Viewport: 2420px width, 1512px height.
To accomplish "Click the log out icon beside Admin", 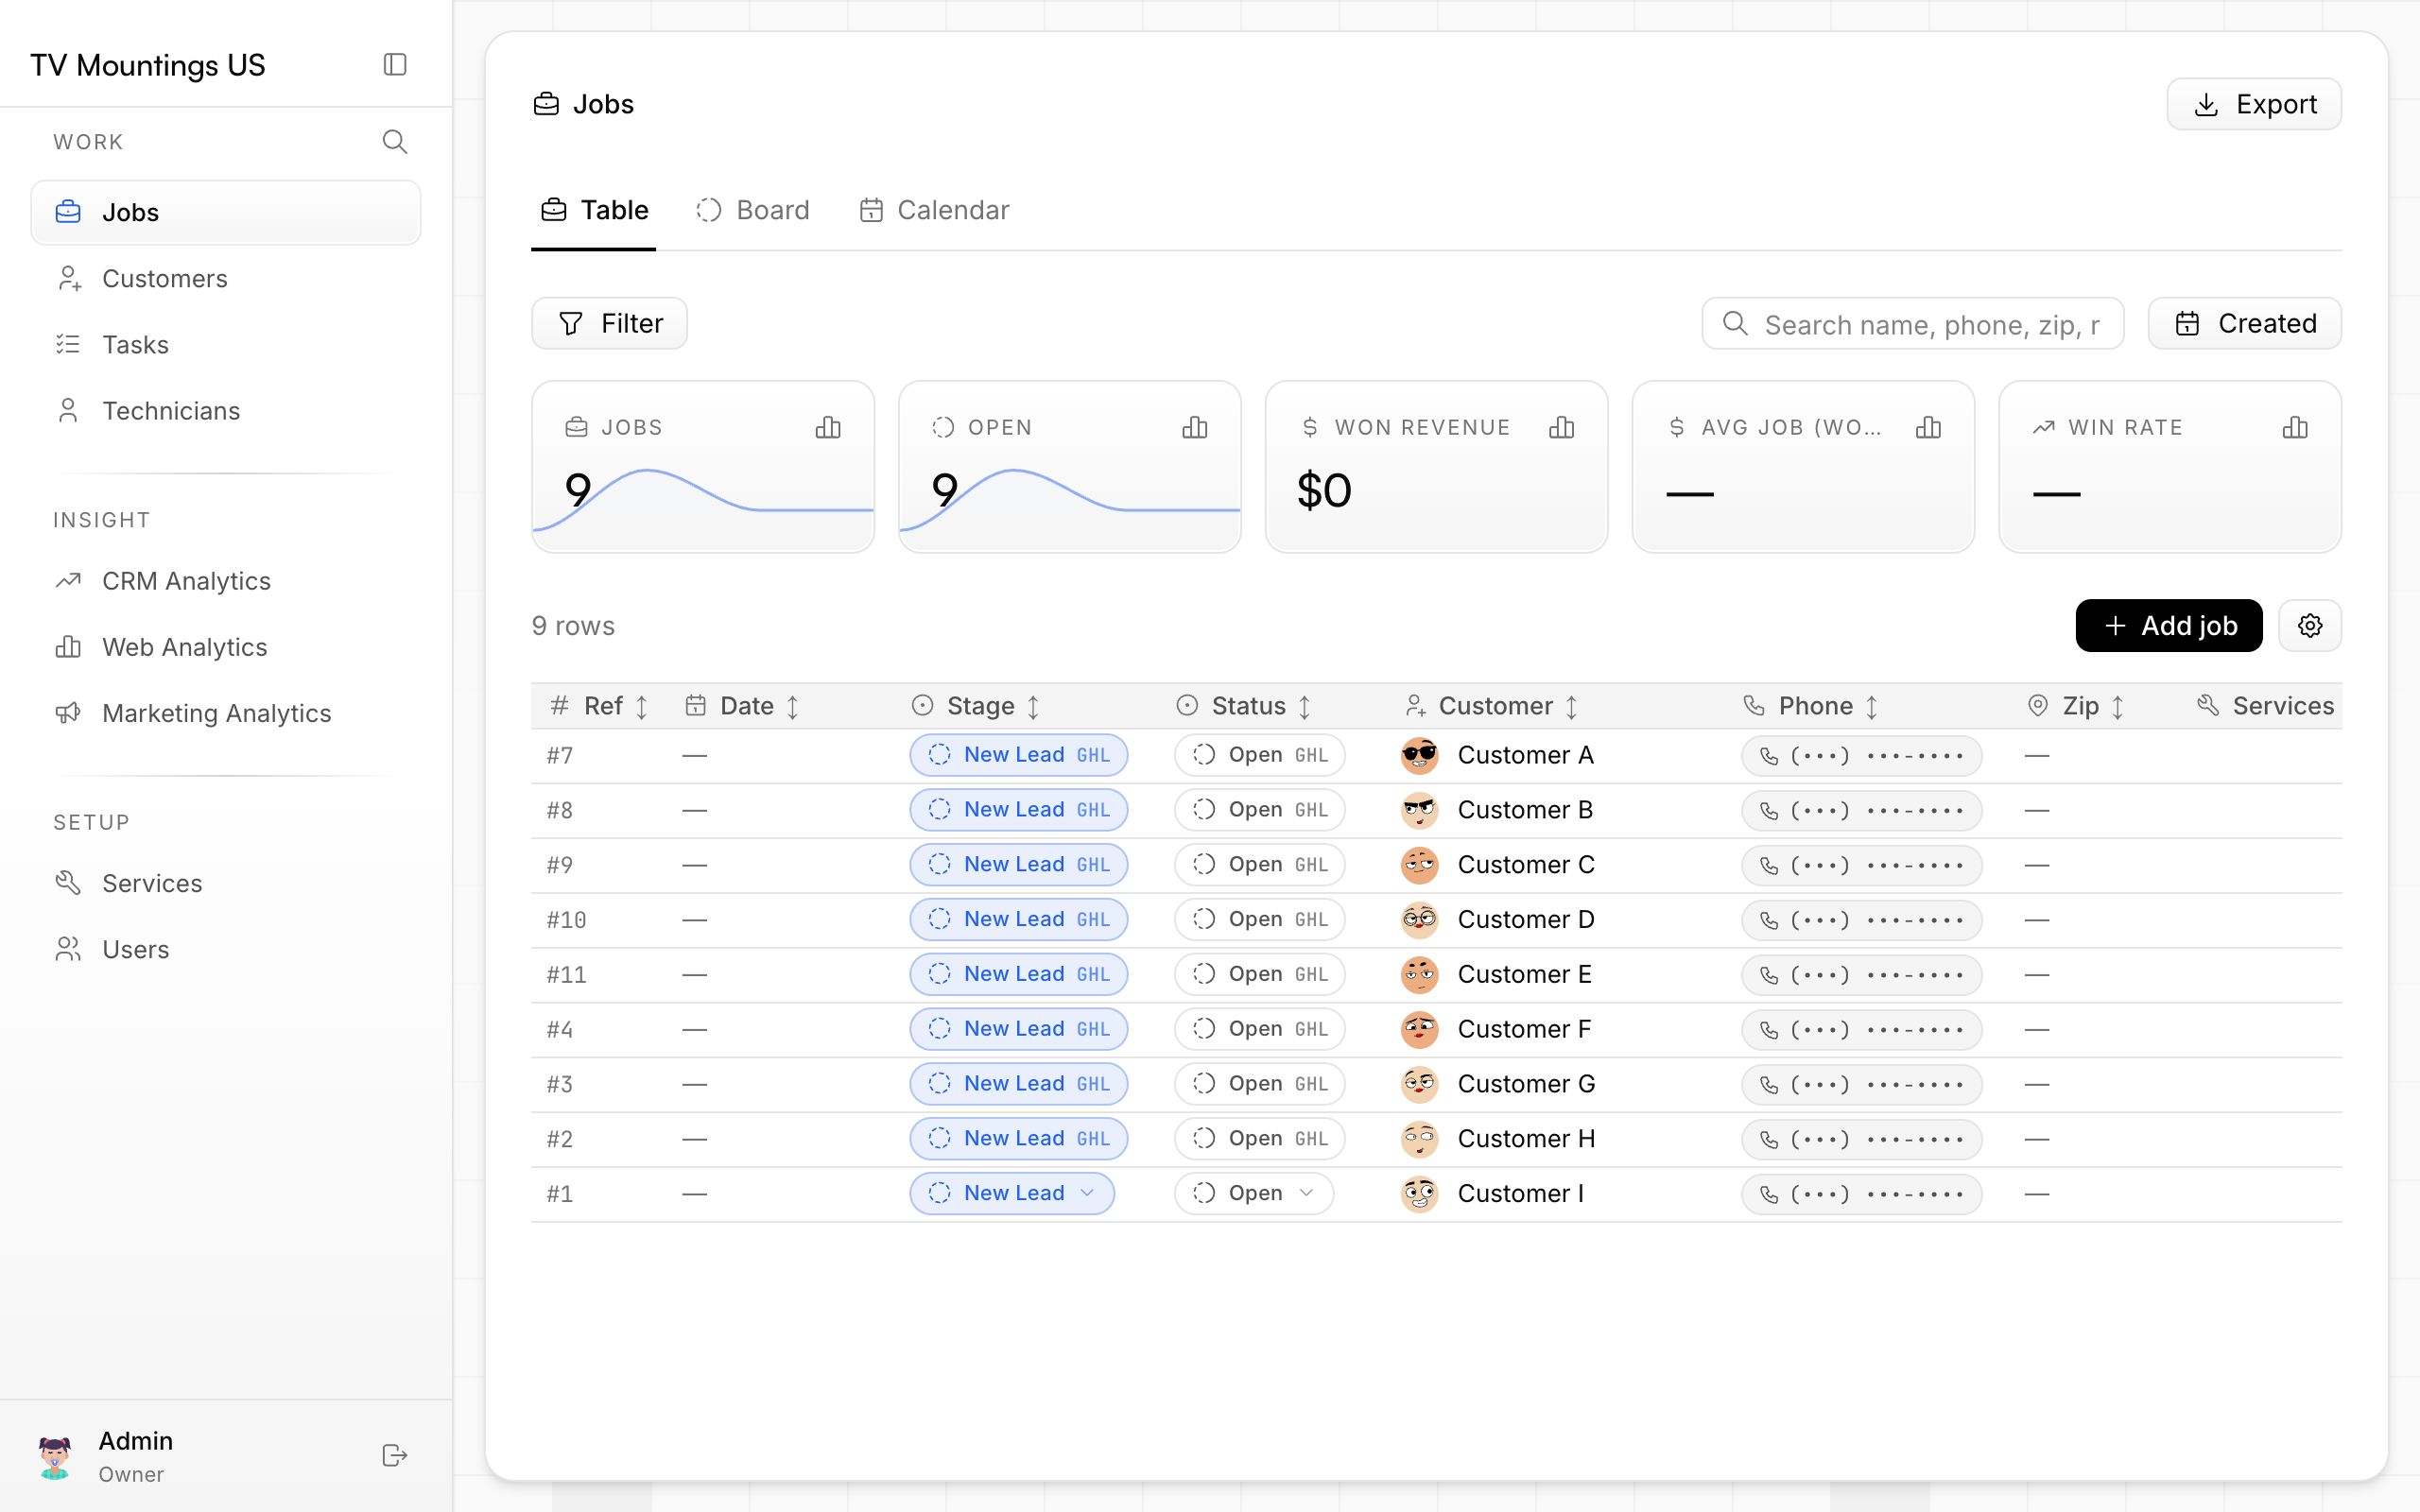I will [395, 1455].
